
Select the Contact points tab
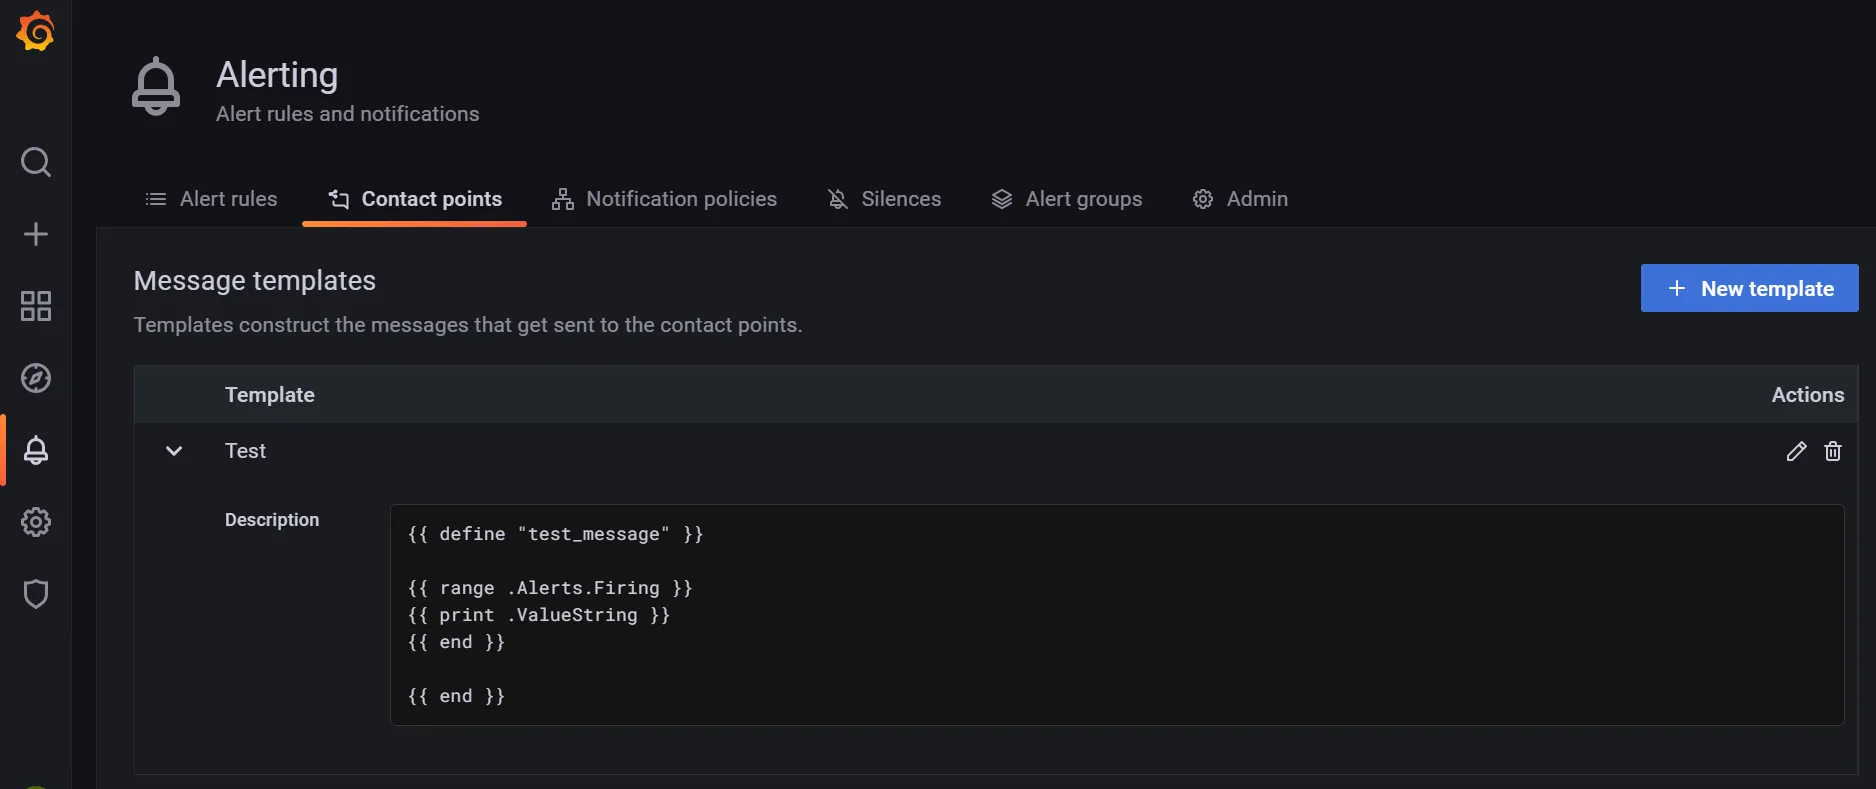pyautogui.click(x=415, y=199)
